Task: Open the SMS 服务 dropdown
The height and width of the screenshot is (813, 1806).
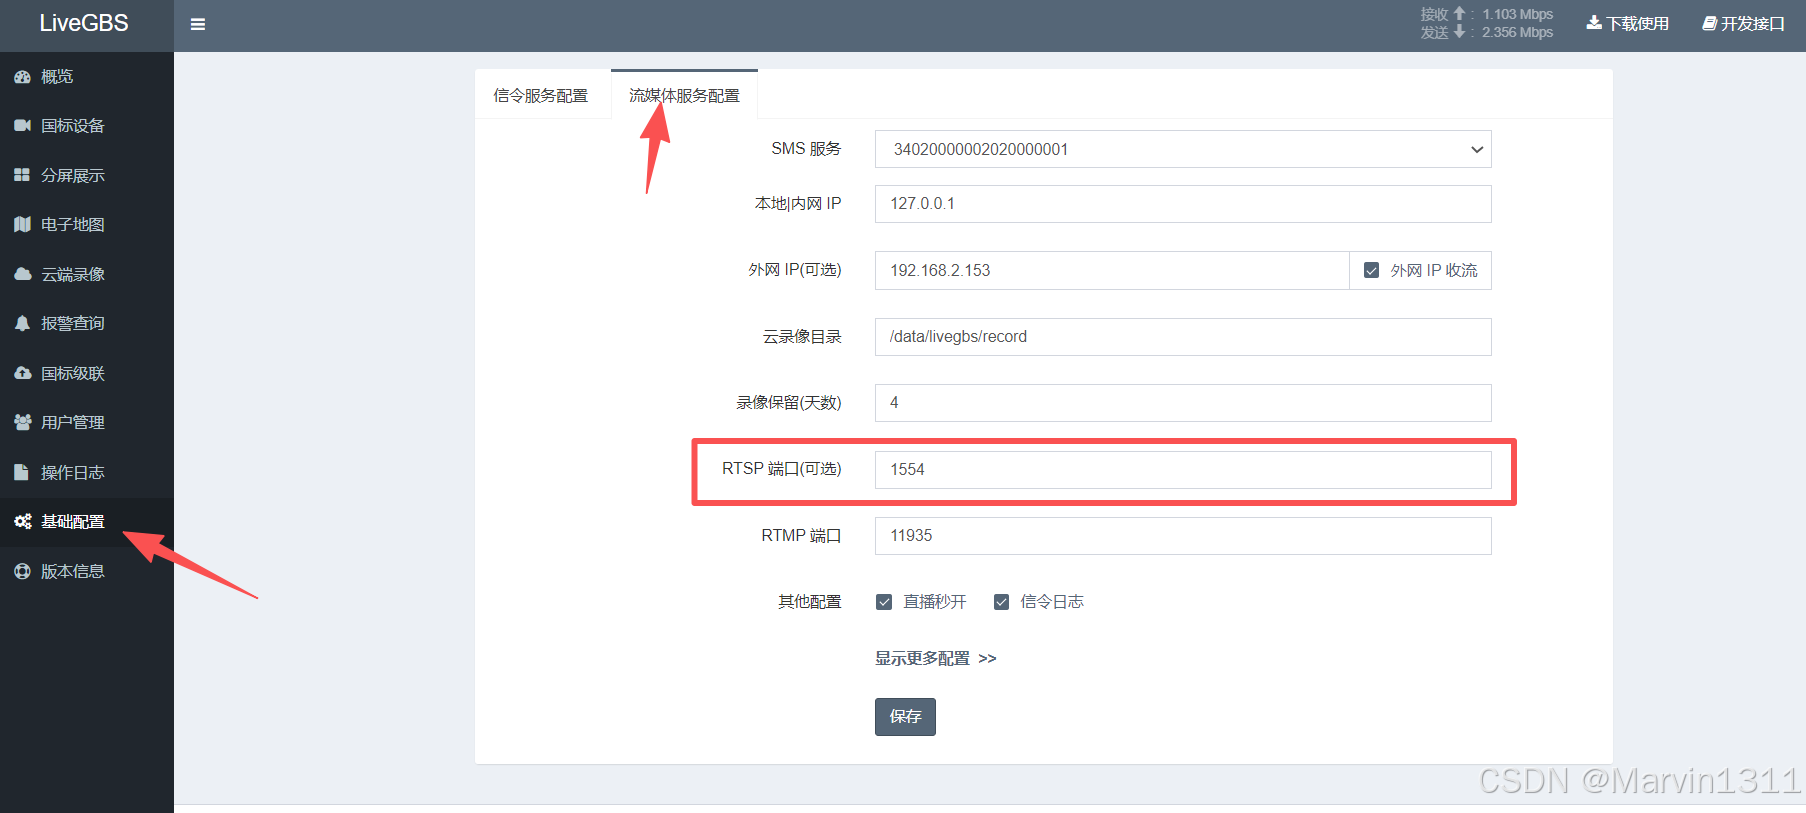Action: (x=1183, y=149)
